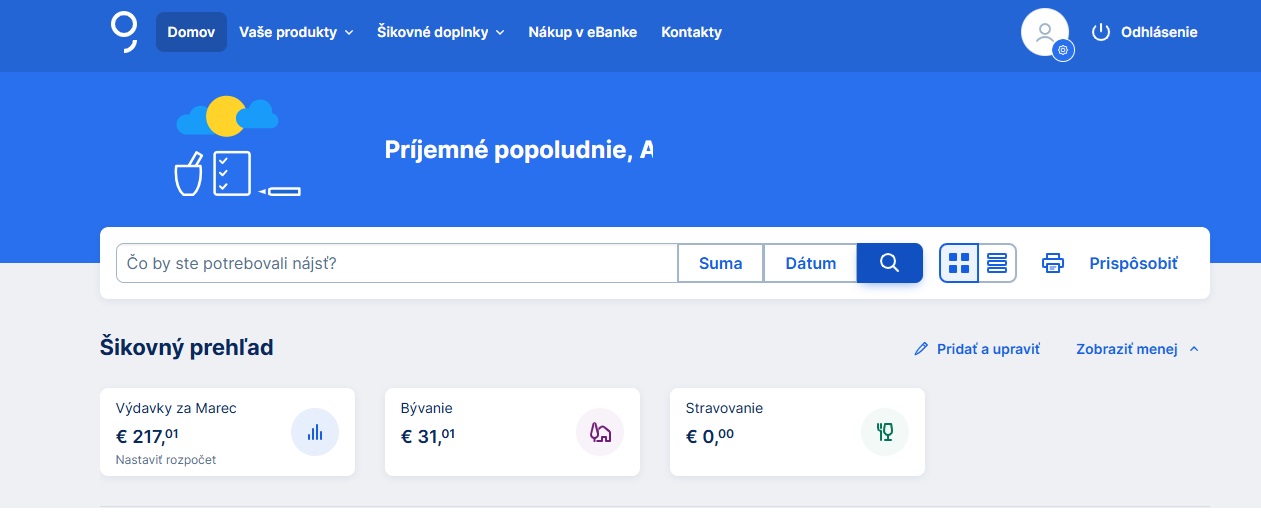Click the printer icon
Image resolution: width=1261 pixels, height=518 pixels.
[1053, 263]
